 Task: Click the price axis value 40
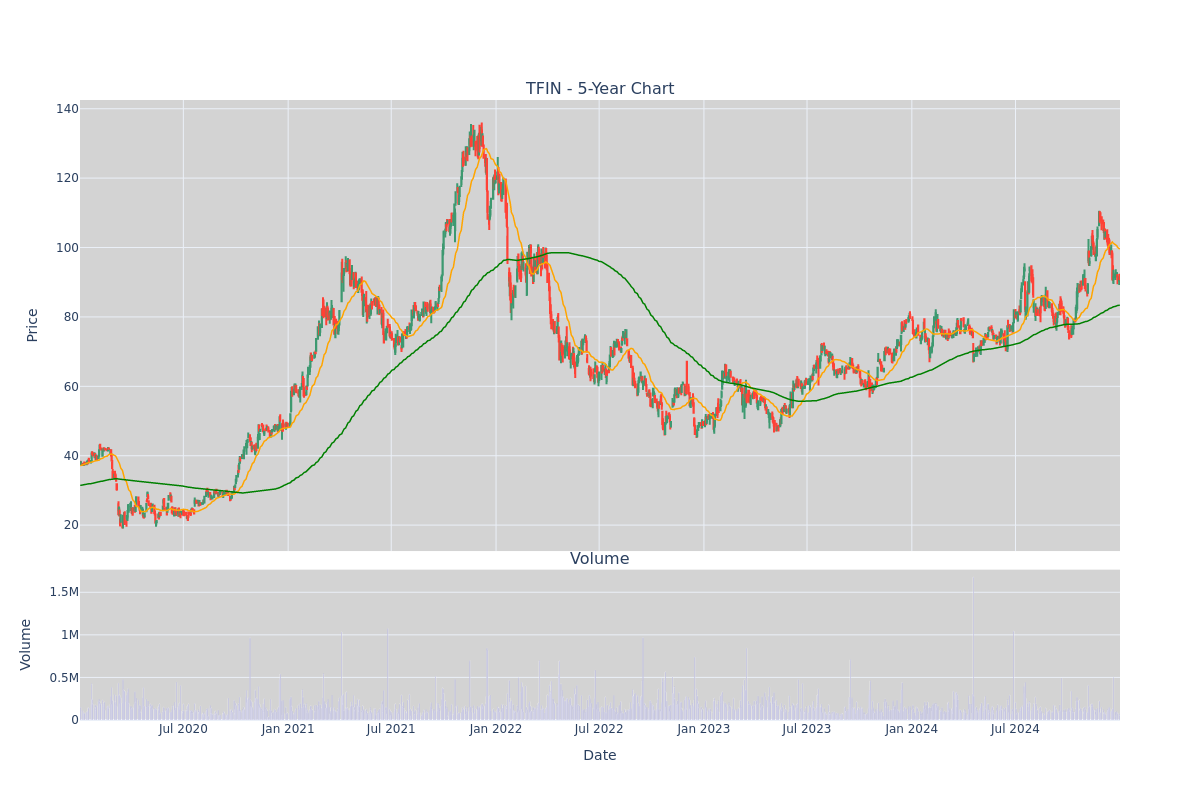tap(70, 456)
